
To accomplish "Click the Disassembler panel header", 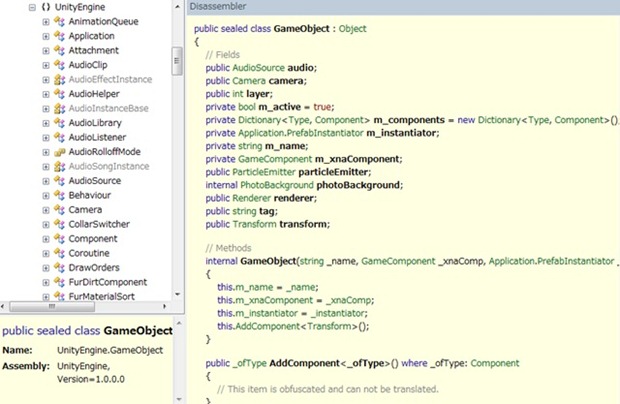I will coord(403,7).
